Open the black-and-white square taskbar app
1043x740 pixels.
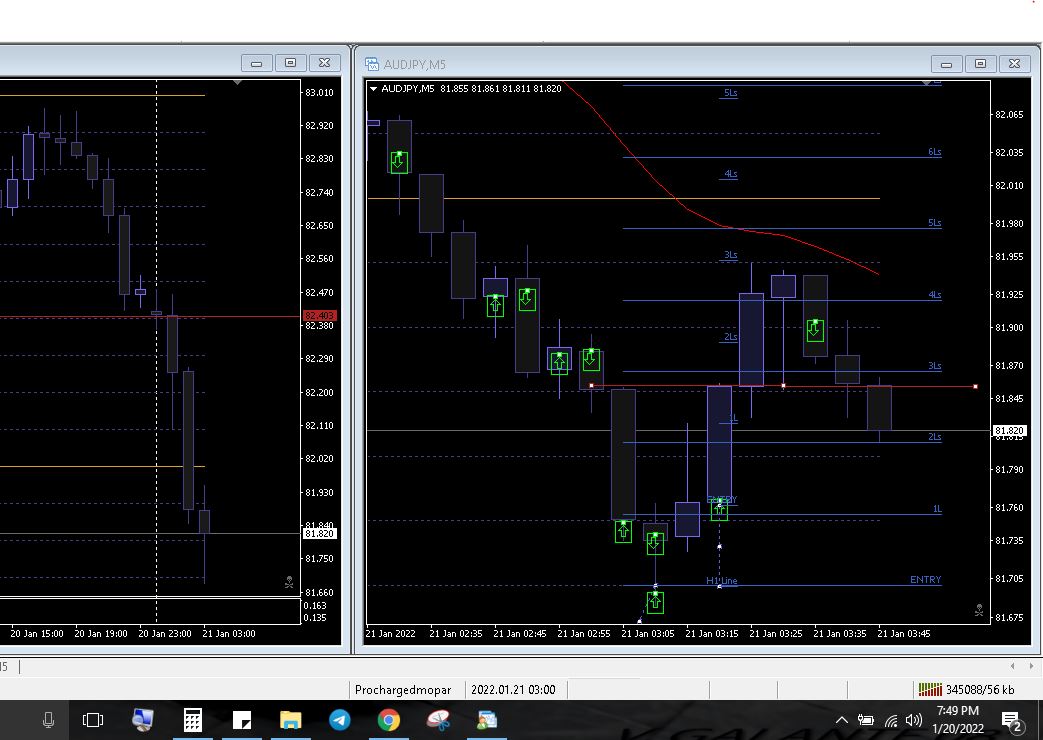coord(241,720)
